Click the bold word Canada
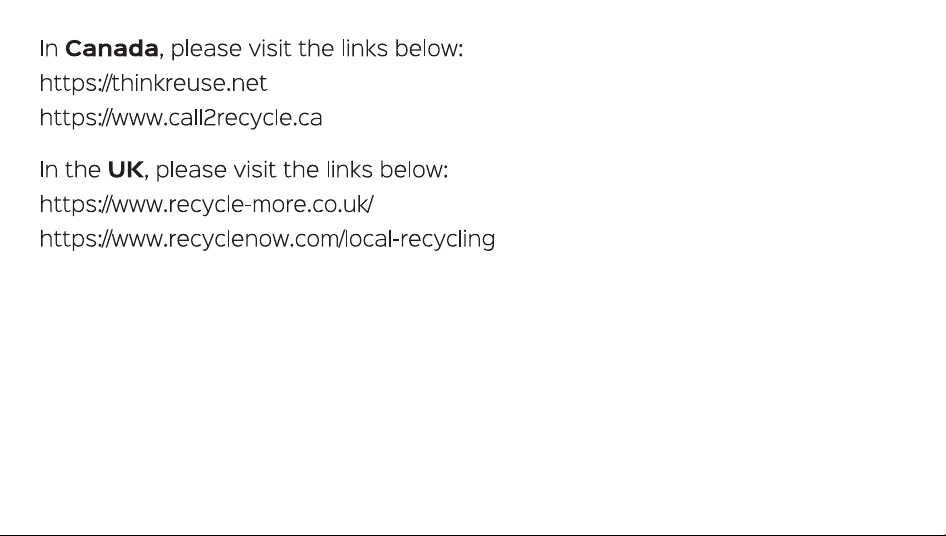Viewport: 946px width, 536px height. (112, 48)
